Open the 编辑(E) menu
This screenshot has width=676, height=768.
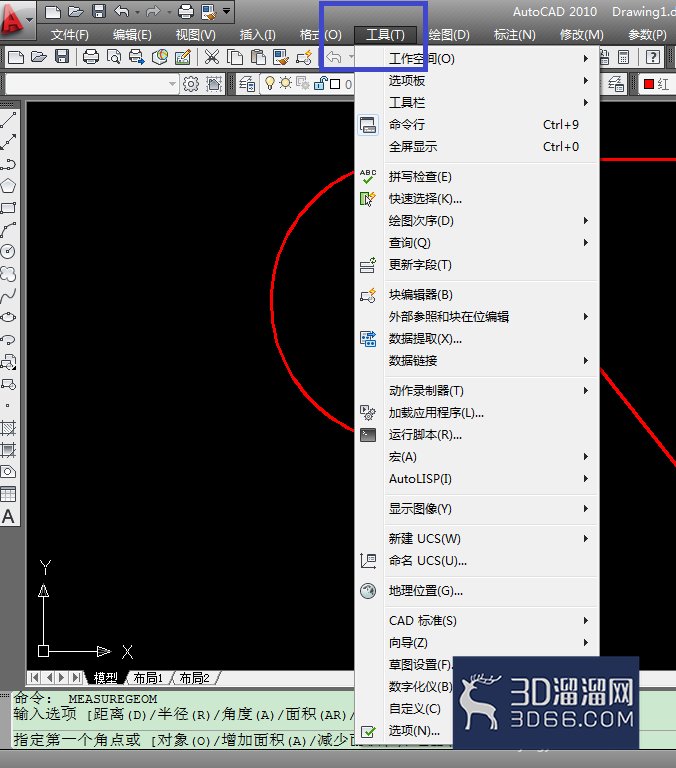[132, 35]
